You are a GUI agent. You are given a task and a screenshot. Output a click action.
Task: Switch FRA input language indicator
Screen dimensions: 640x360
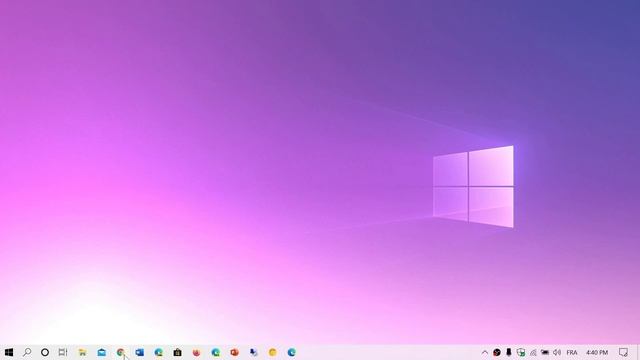coord(572,352)
